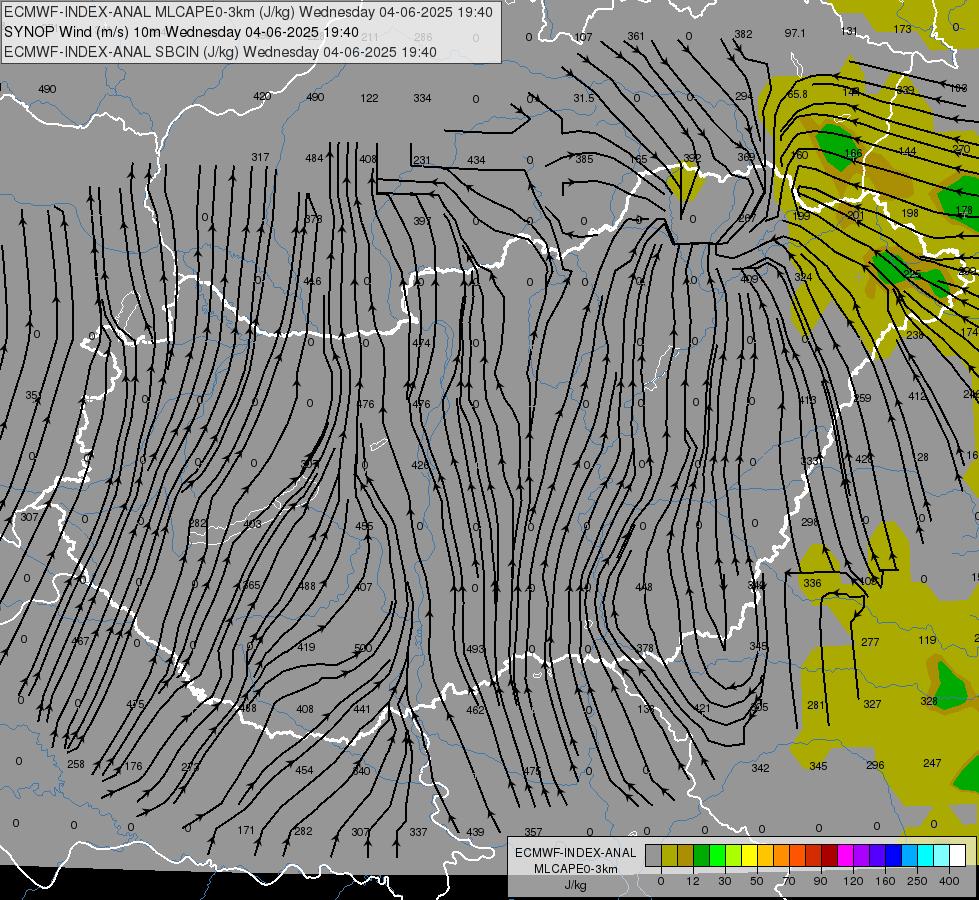The height and width of the screenshot is (900, 979).
Task: Click the '30' tick label on the legend
Action: point(725,881)
